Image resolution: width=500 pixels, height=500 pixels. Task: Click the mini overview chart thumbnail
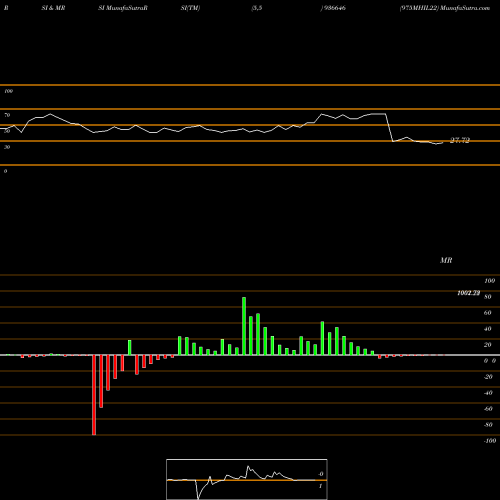(247, 479)
